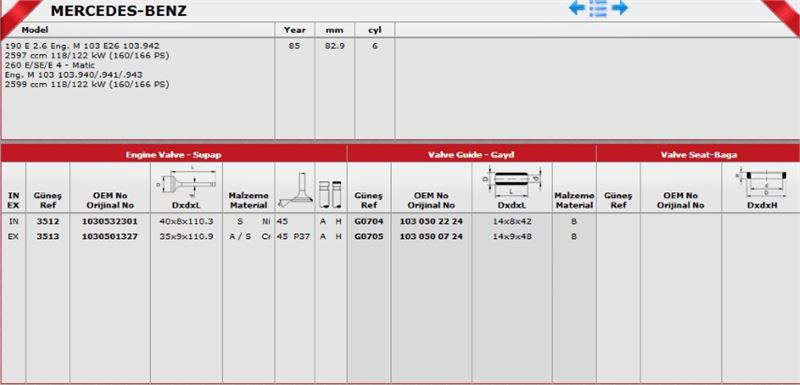Click the '260 E/SE/E 4 - Matic' line
Screen dimensions: 800x385
[49, 65]
